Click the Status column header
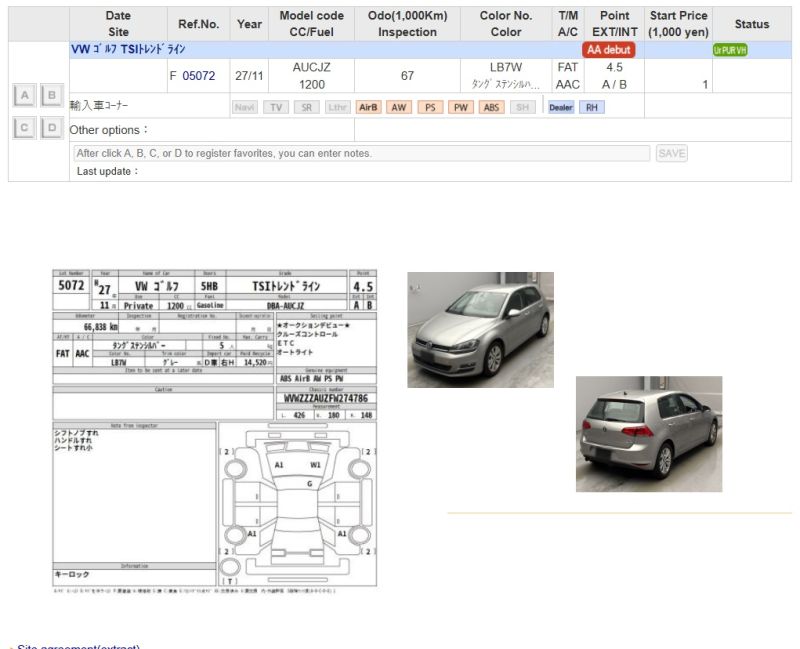This screenshot has height=649, width=800. tap(752, 24)
